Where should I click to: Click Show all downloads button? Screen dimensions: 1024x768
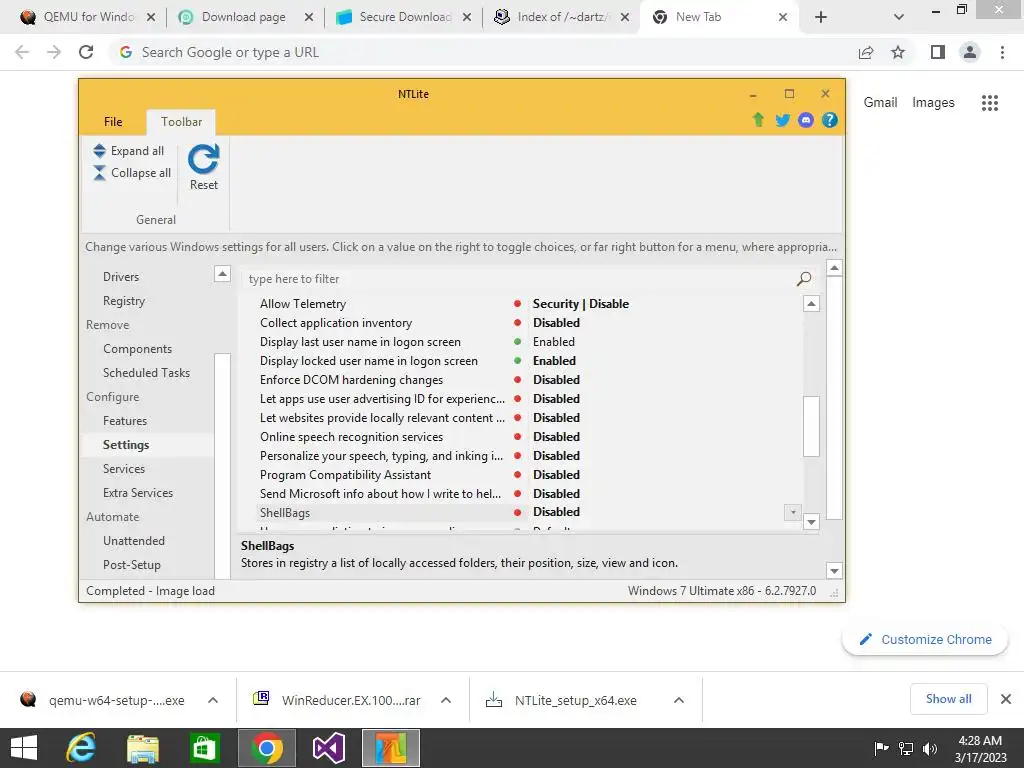click(948, 699)
